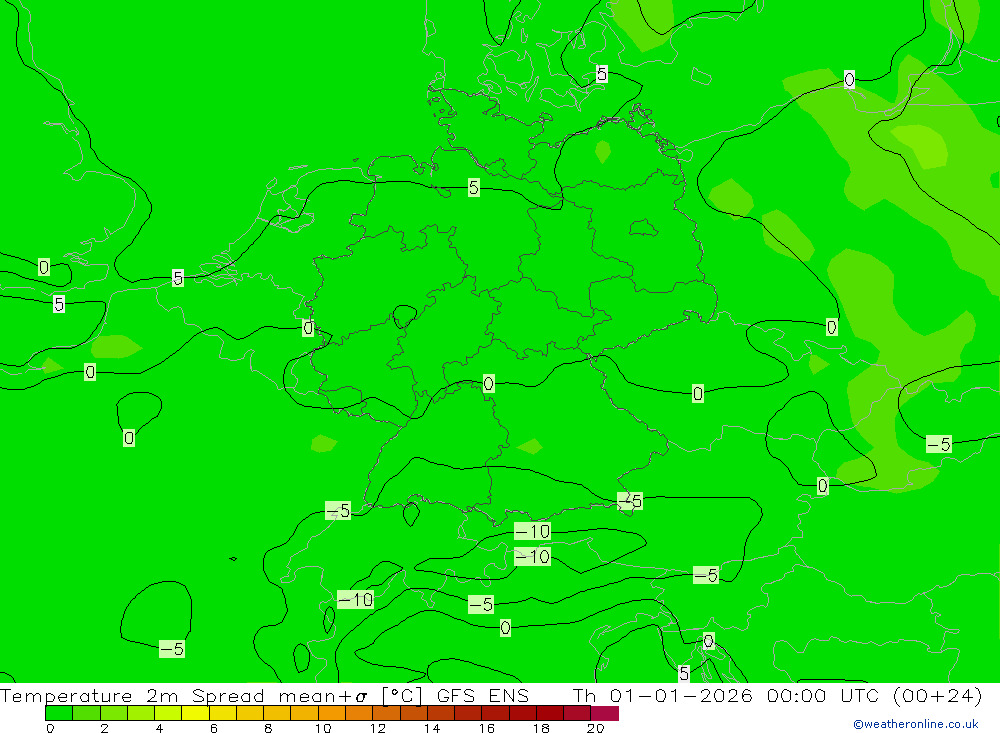Open the weatheronline.co.uk copyright link
This screenshot has height=733, width=1000.
[x=915, y=724]
